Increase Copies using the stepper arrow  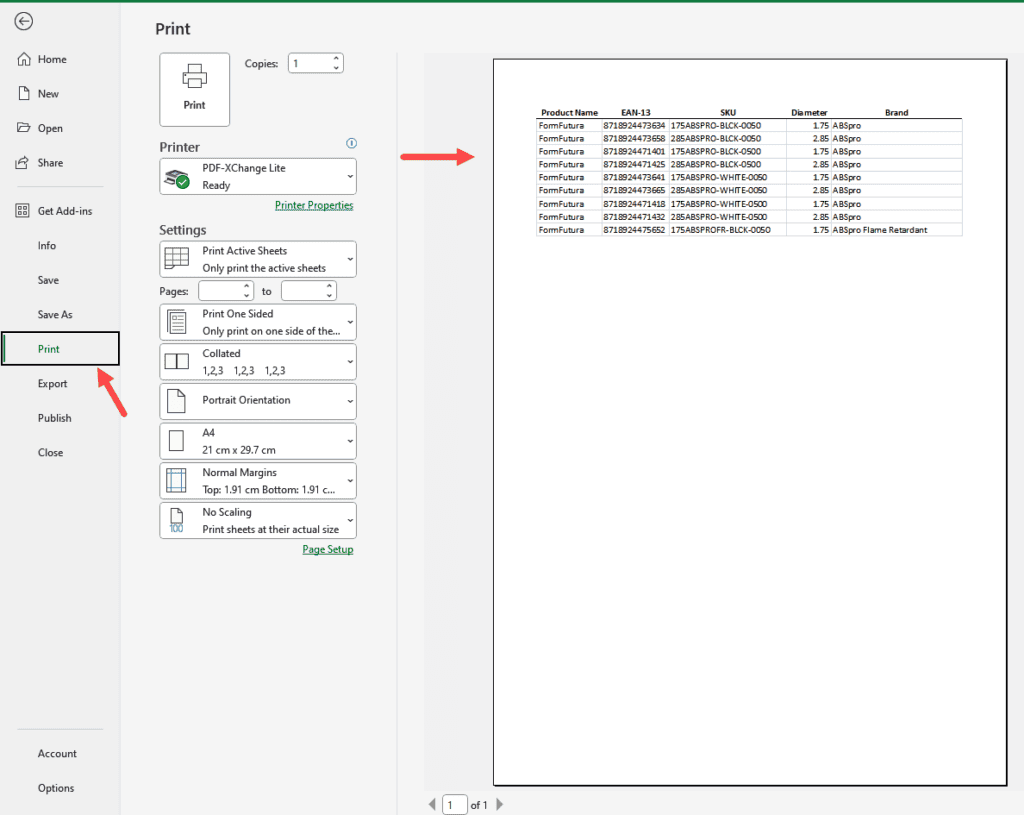pyautogui.click(x=338, y=58)
